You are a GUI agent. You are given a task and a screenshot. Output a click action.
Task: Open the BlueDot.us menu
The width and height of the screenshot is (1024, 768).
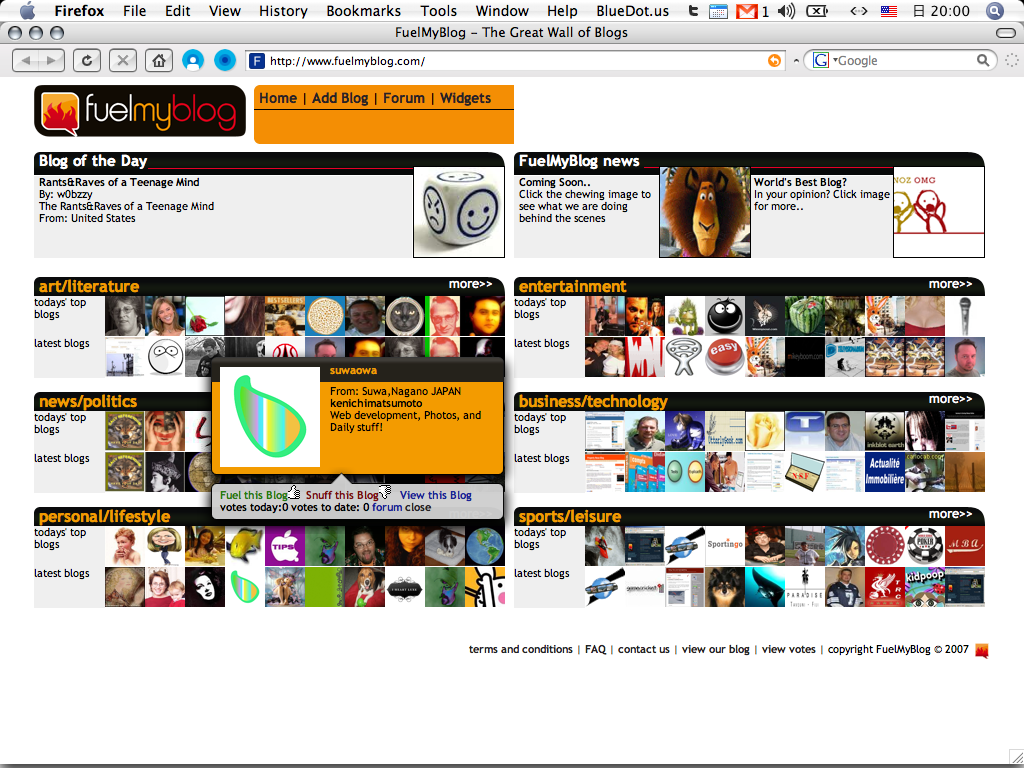coord(632,11)
